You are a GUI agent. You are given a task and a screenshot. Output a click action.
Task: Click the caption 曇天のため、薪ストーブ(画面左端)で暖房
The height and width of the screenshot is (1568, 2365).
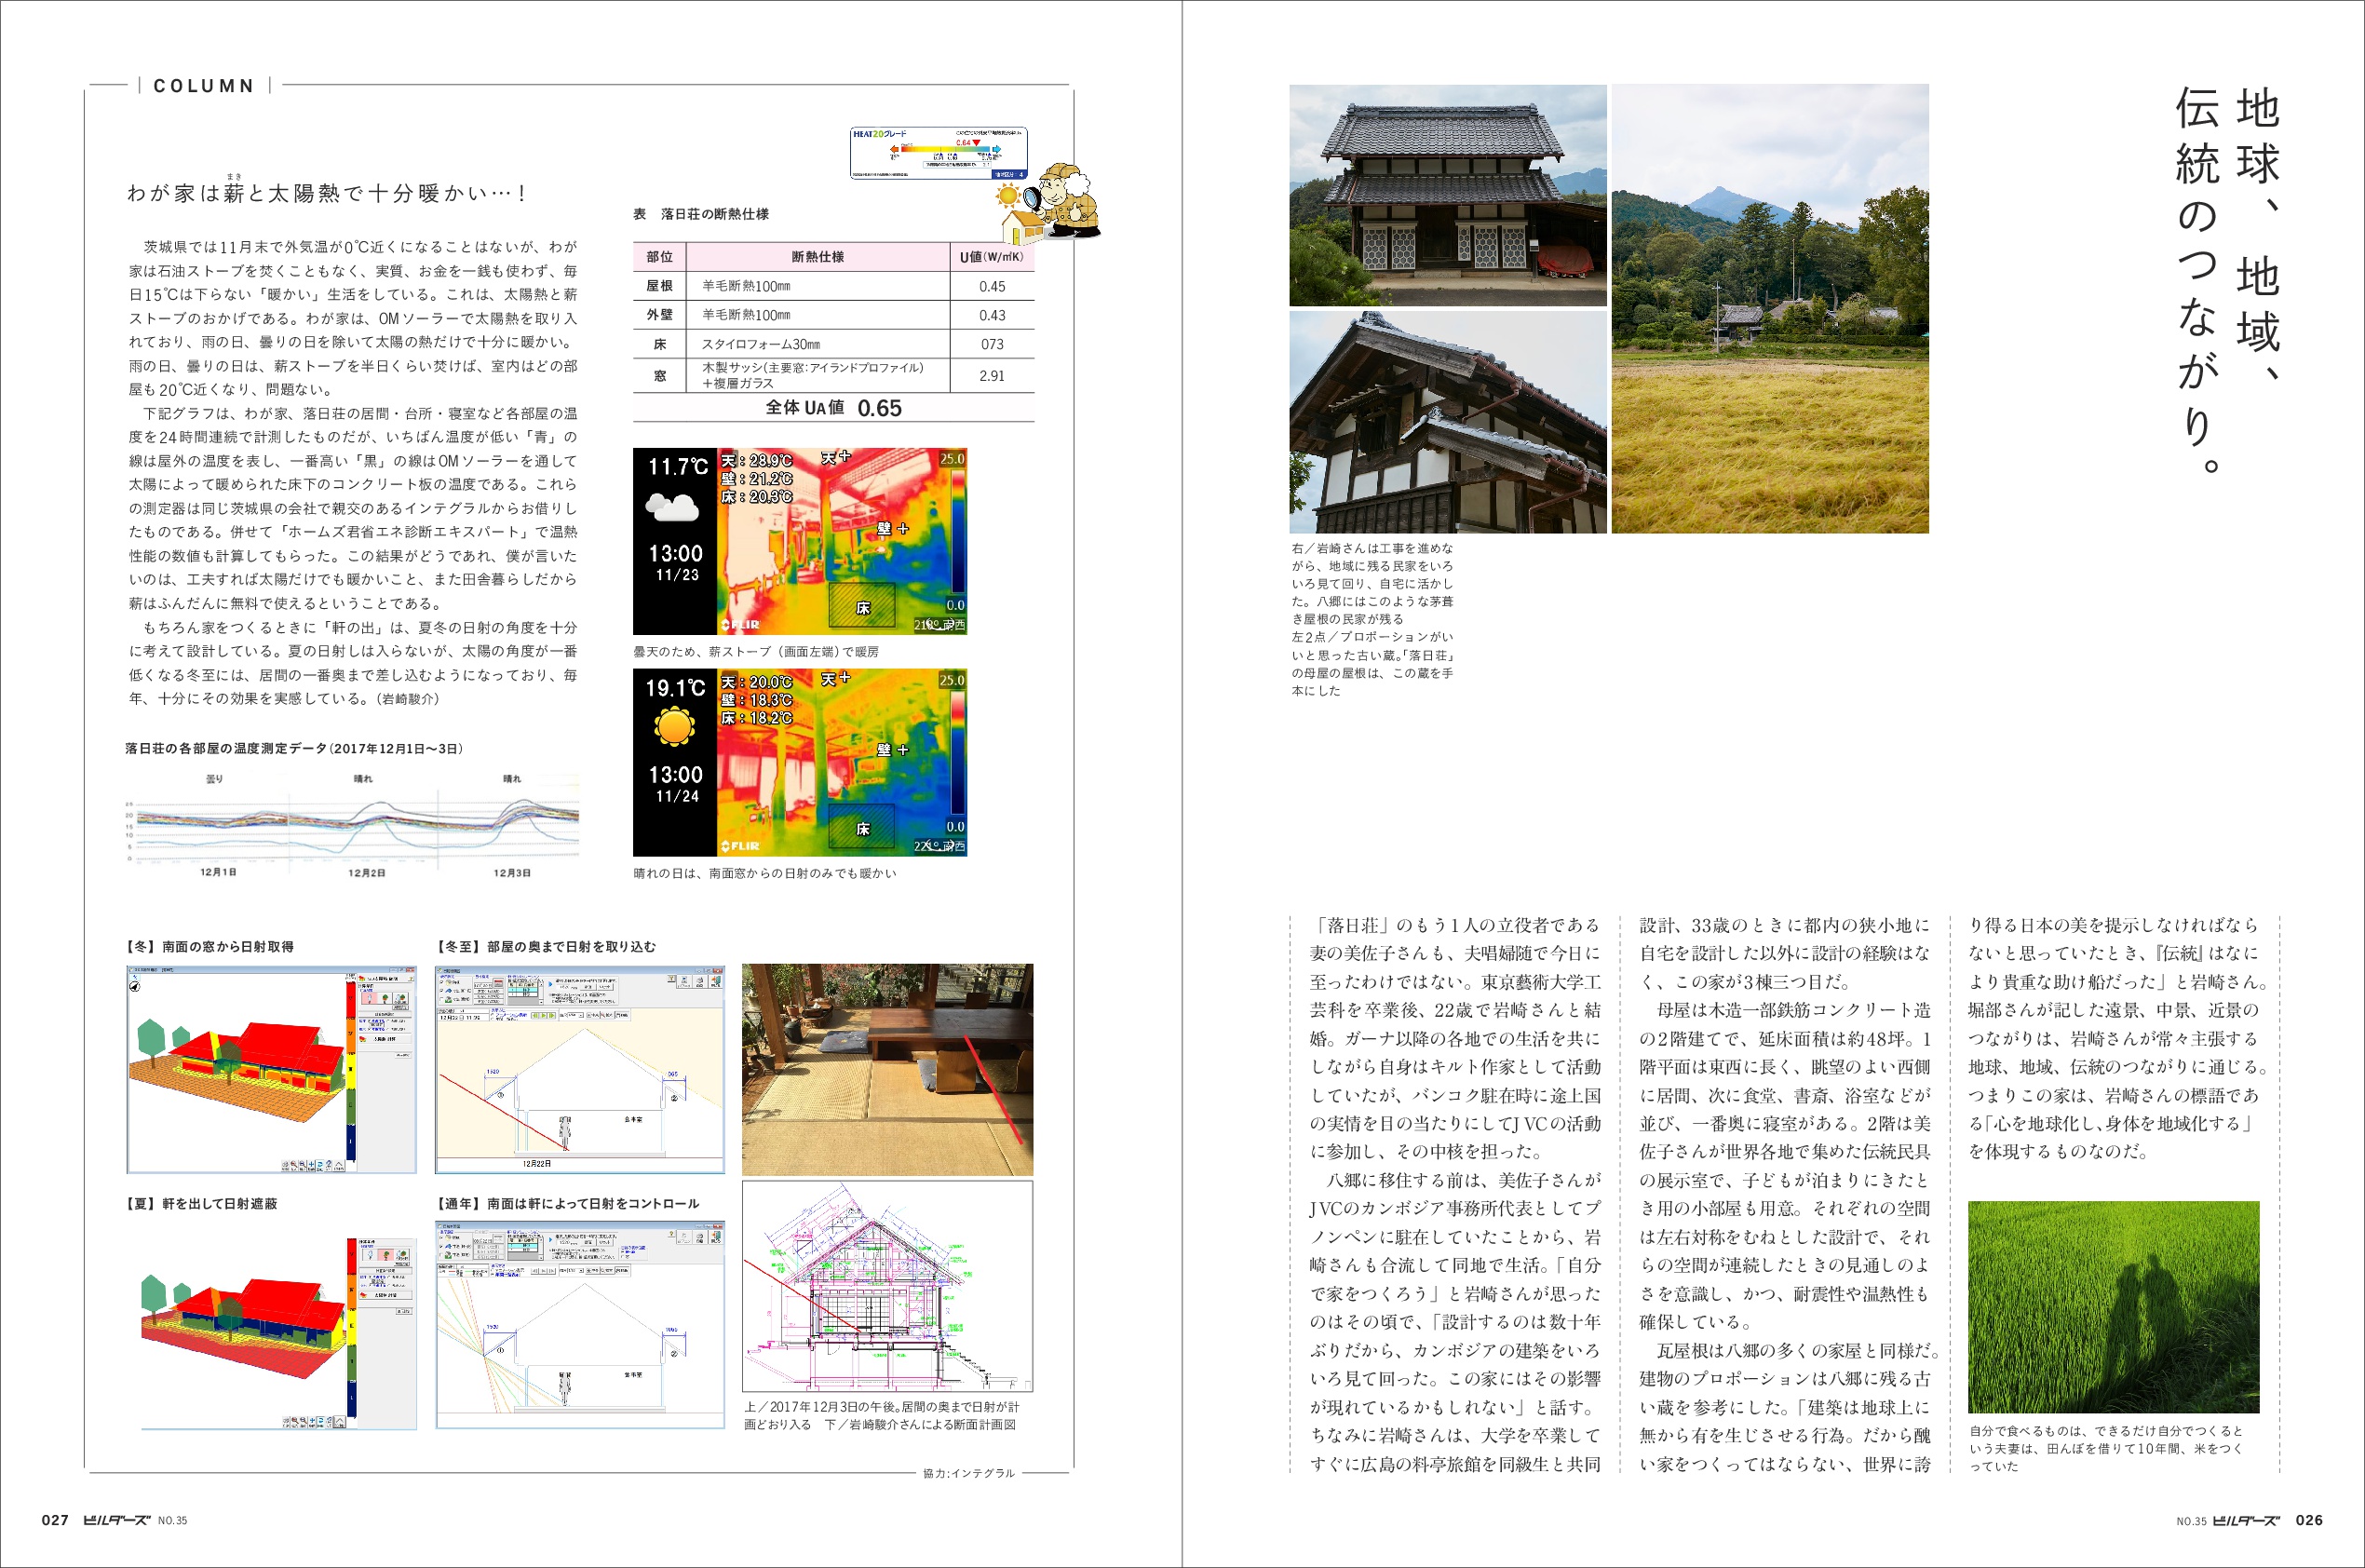tap(756, 652)
